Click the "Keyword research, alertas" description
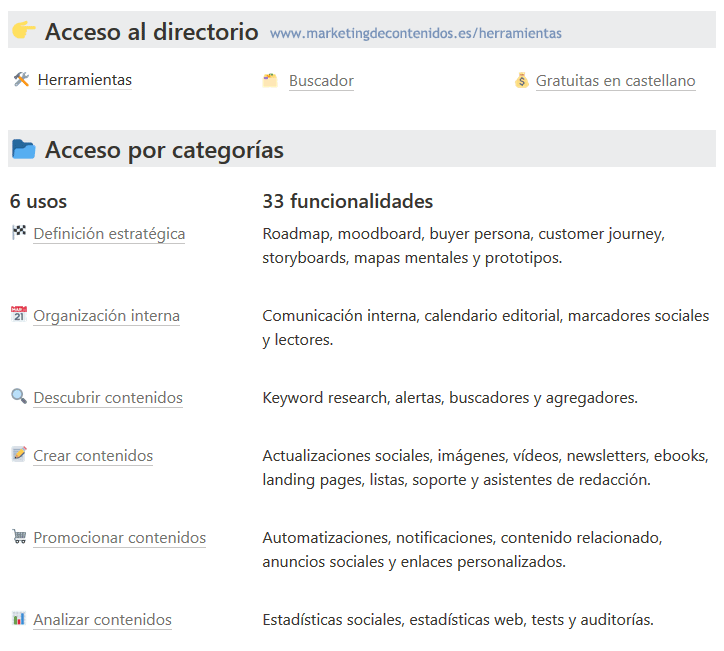The height and width of the screenshot is (651, 724). click(x=450, y=398)
